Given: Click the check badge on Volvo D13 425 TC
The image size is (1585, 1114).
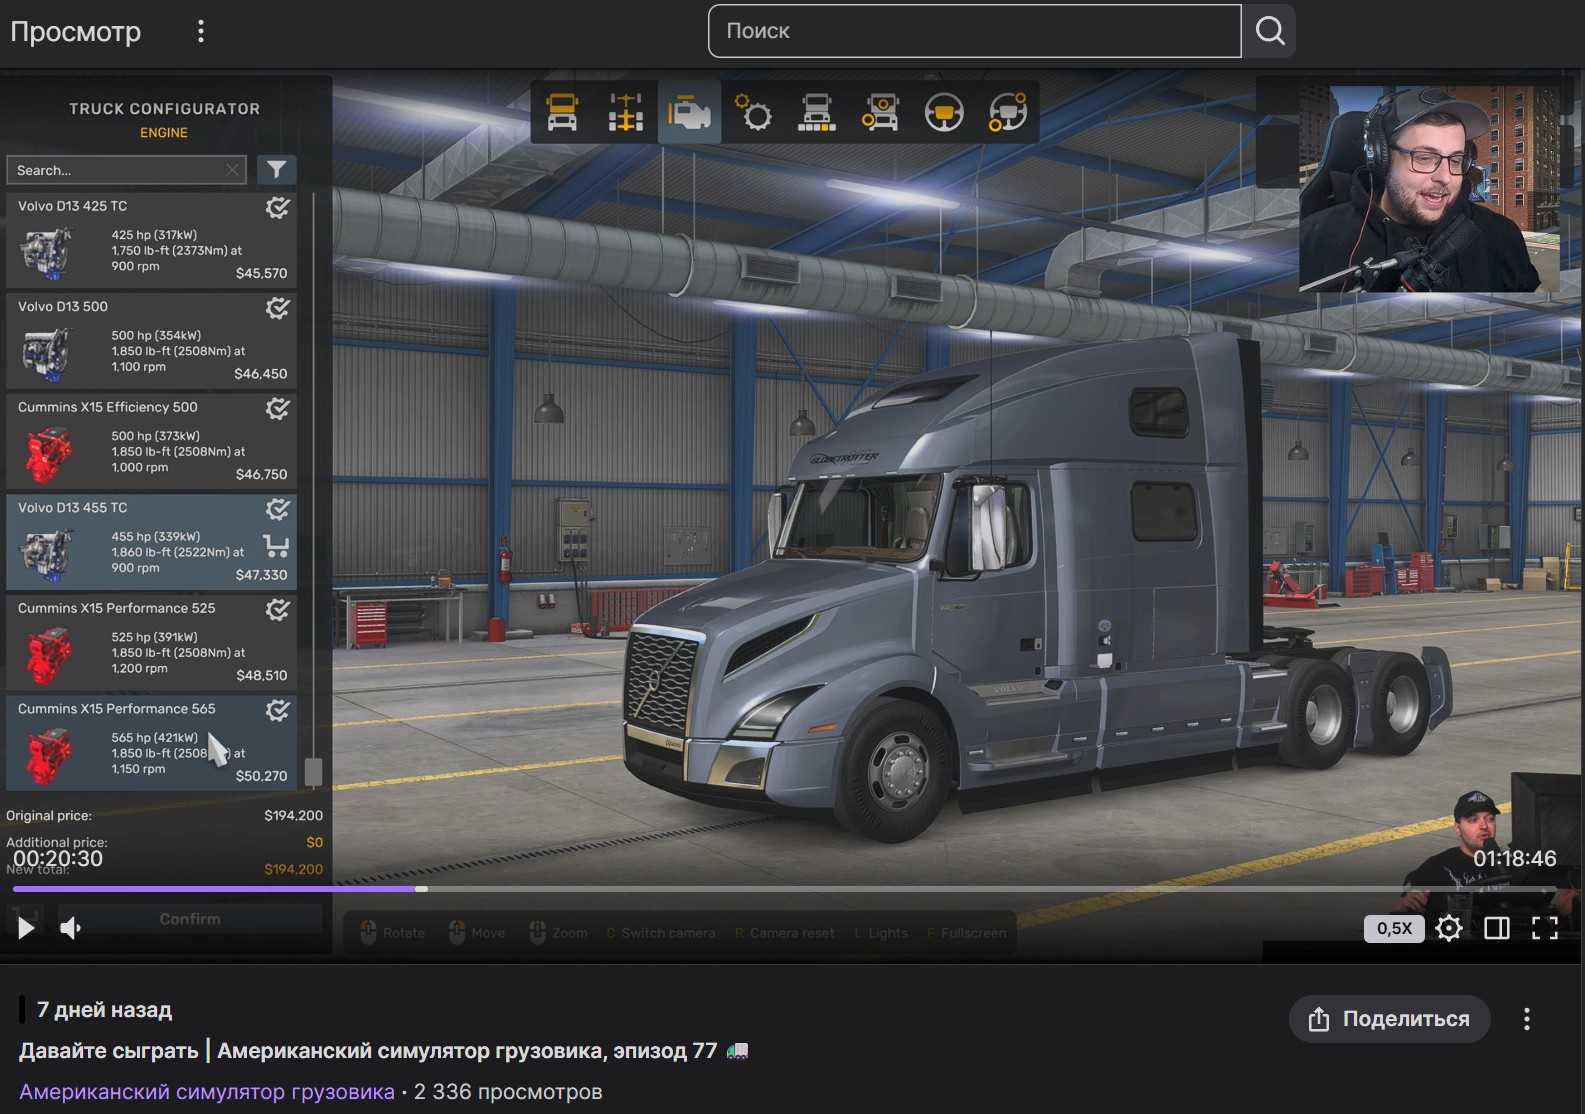Looking at the screenshot, I should 277,207.
